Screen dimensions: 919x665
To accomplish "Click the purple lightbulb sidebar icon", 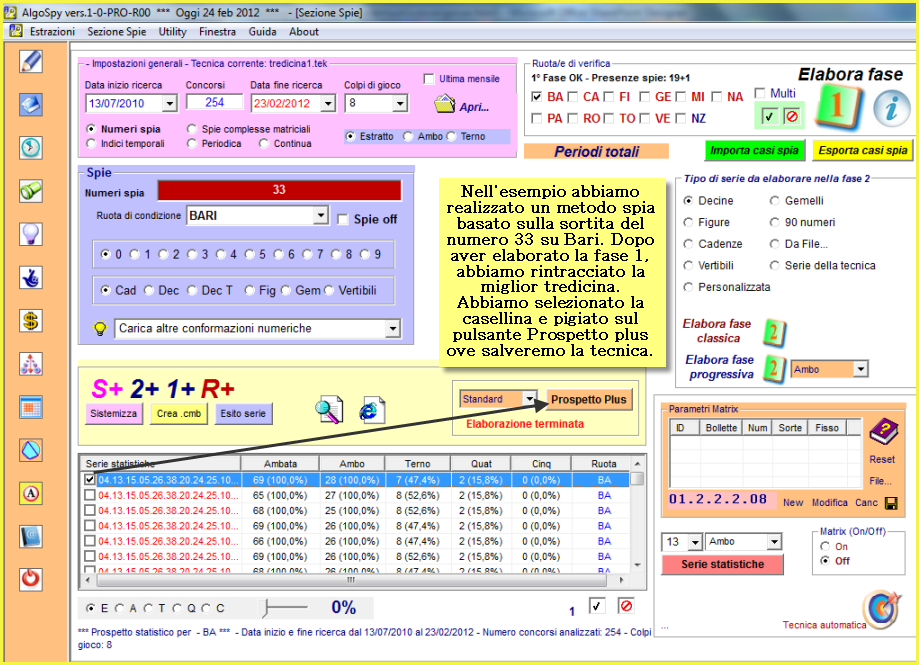I will pyautogui.click(x=30, y=234).
